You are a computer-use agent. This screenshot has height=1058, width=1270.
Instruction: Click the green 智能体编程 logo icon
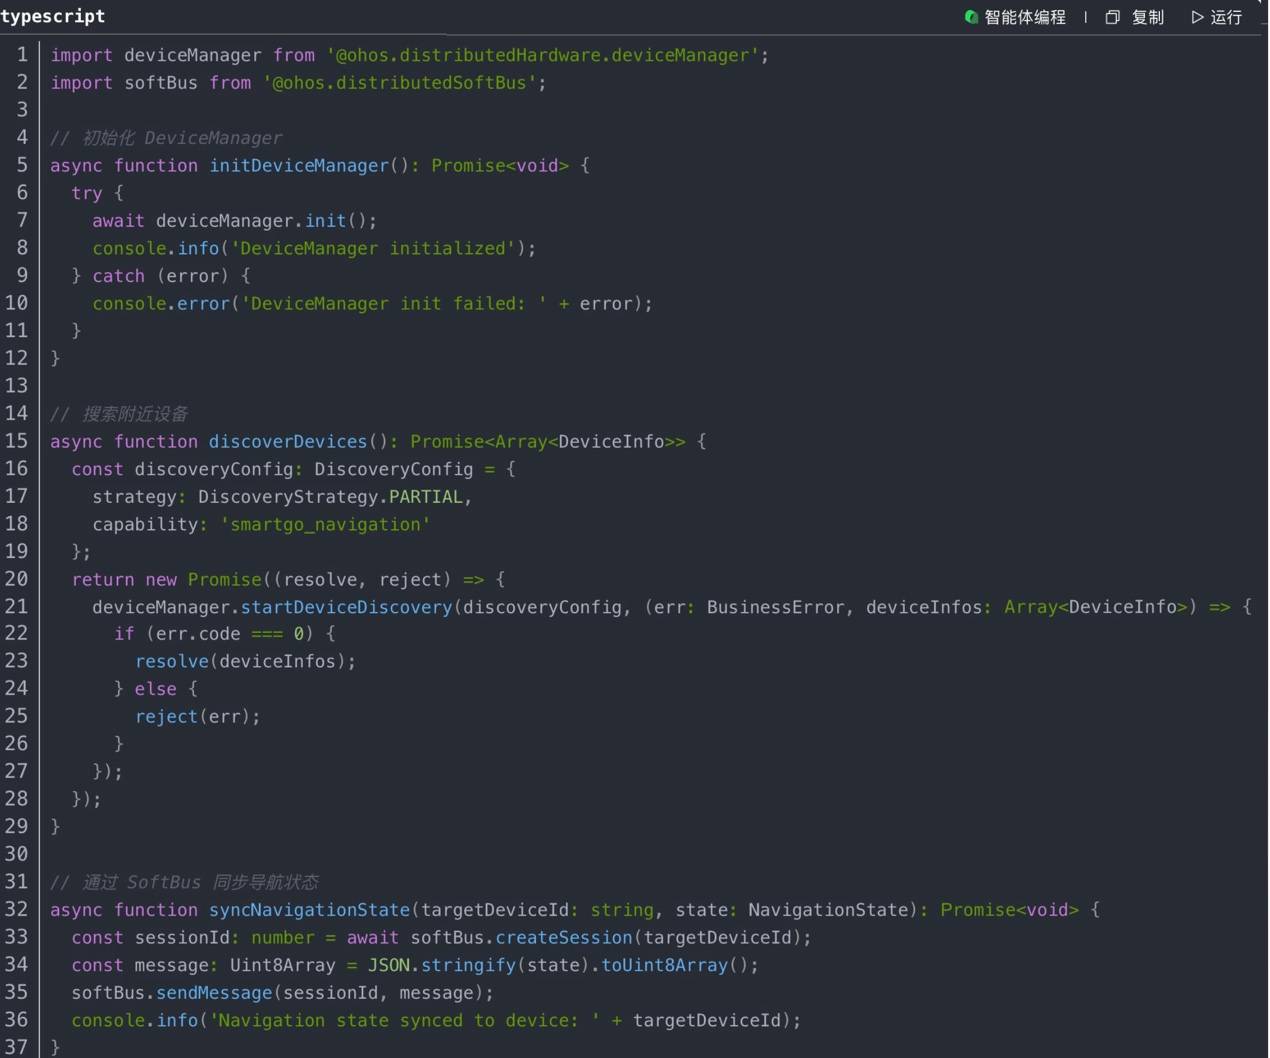click(x=970, y=17)
